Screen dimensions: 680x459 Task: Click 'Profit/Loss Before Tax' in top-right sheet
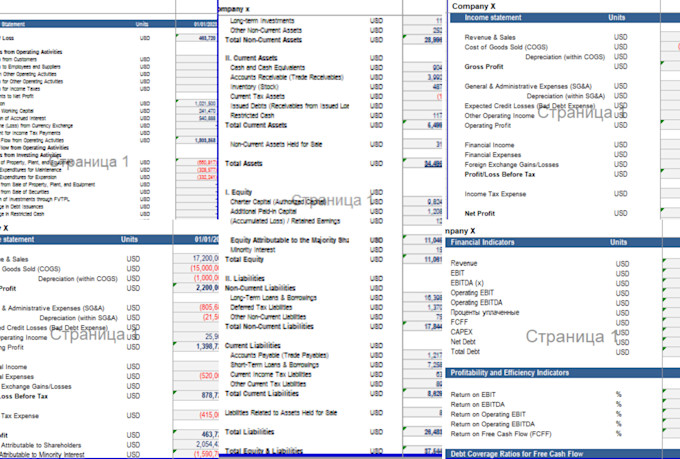tap(500, 174)
